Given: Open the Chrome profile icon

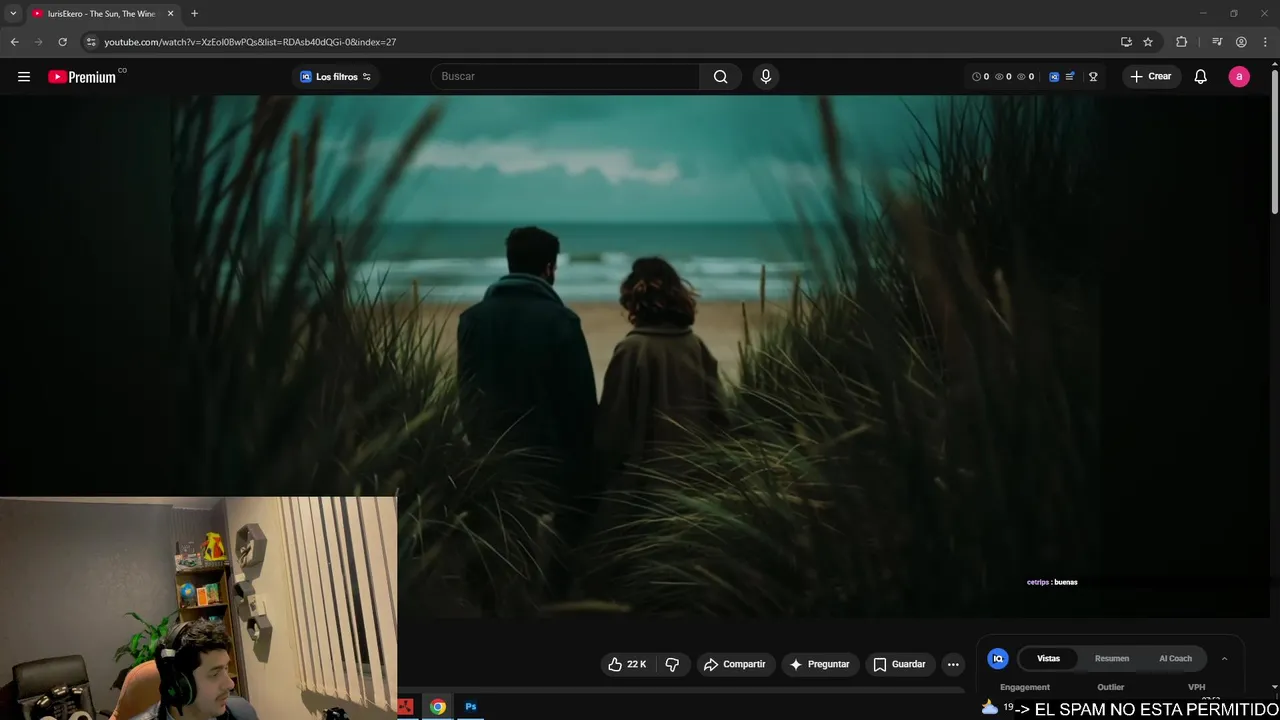Looking at the screenshot, I should [1241, 42].
